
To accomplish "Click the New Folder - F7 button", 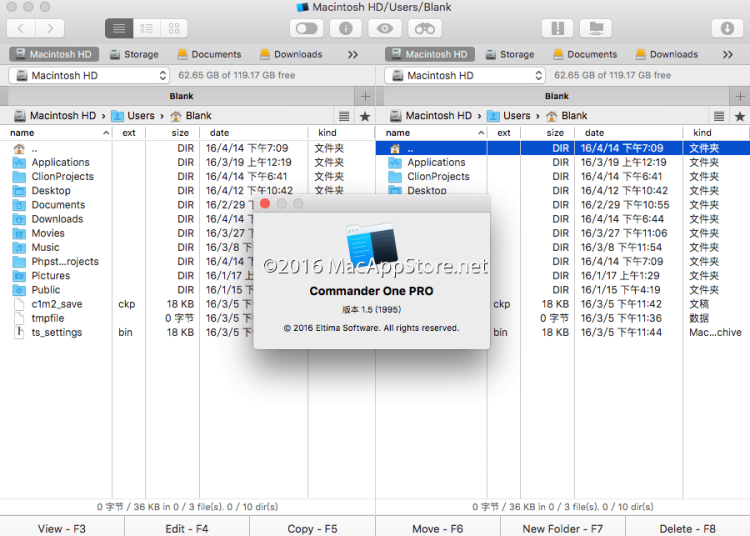I will 562,528.
